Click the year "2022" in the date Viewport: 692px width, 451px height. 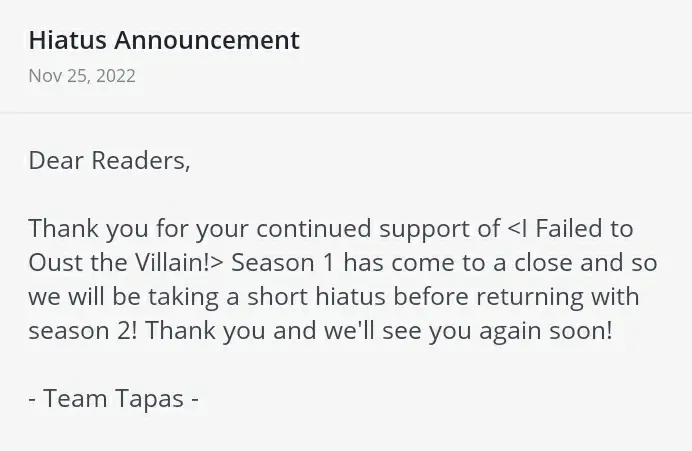click(x=114, y=76)
